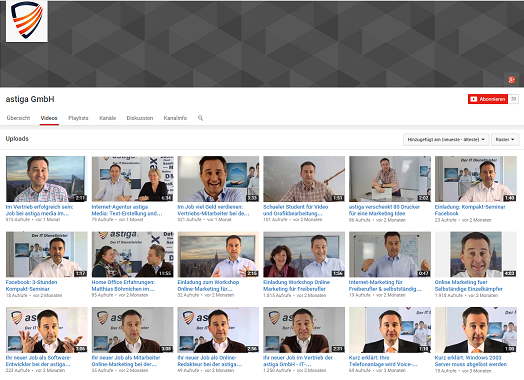Open title link 'Internet-Agentur astiga Media: Text-Erstellung'

(x=127, y=210)
